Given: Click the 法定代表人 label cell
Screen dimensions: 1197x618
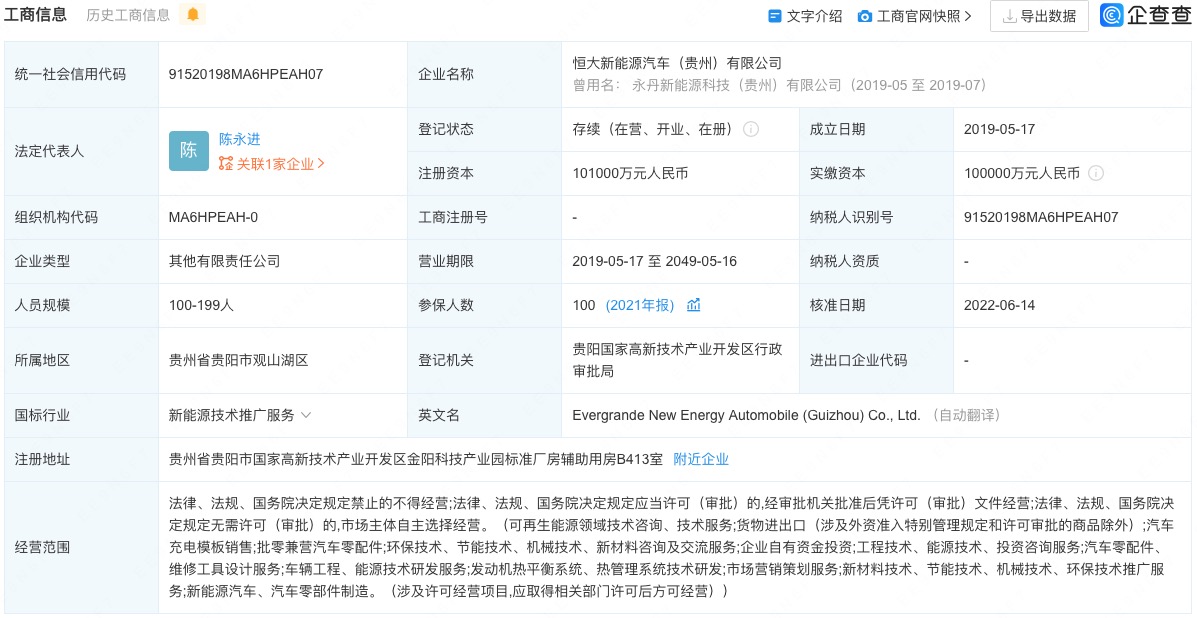Looking at the screenshot, I should point(82,151).
